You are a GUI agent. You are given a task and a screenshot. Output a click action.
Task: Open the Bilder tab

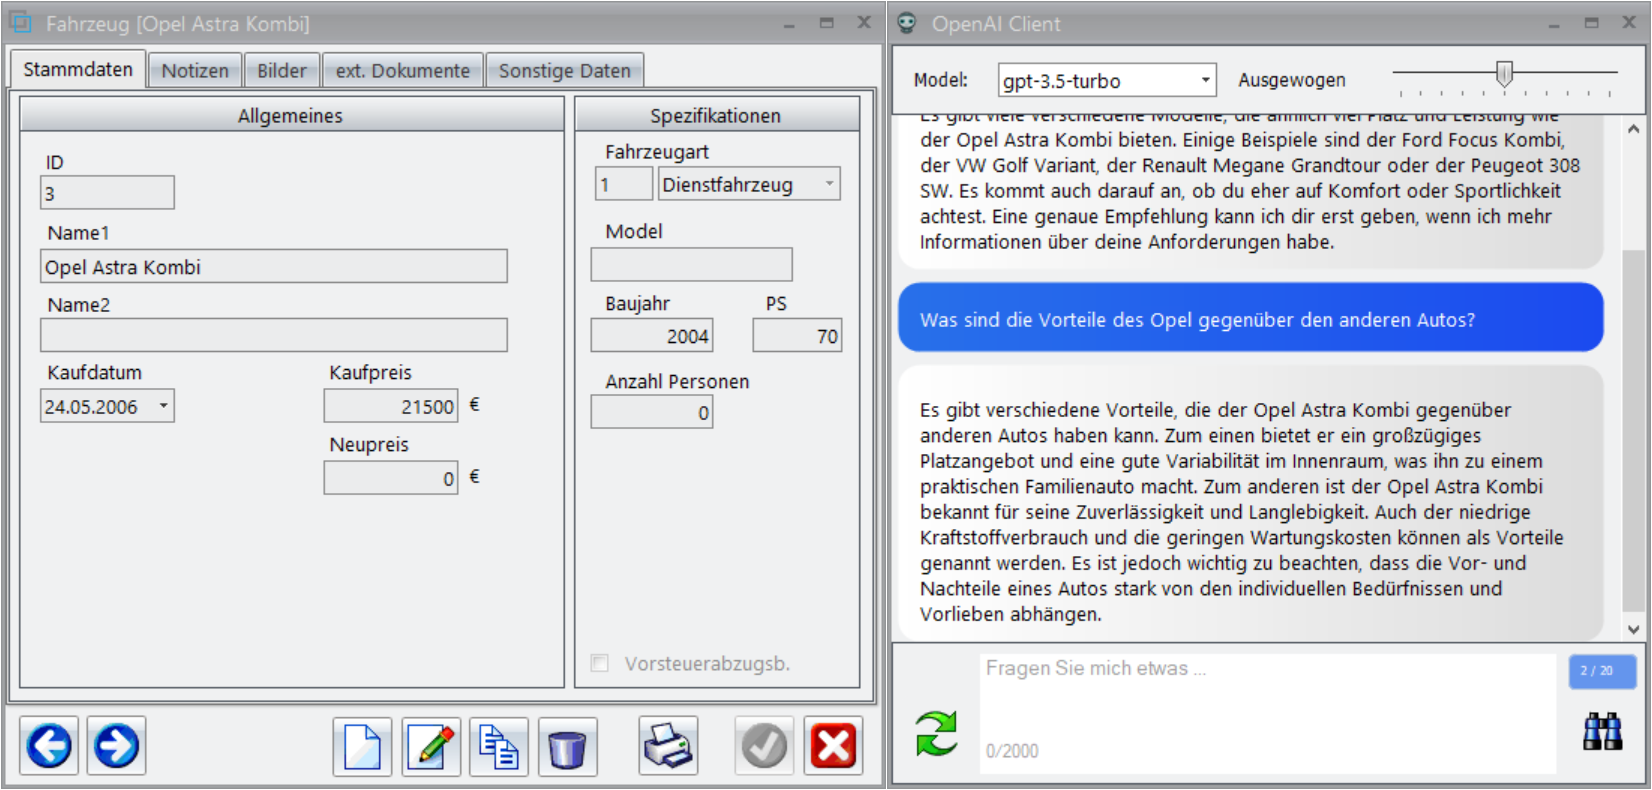point(282,71)
